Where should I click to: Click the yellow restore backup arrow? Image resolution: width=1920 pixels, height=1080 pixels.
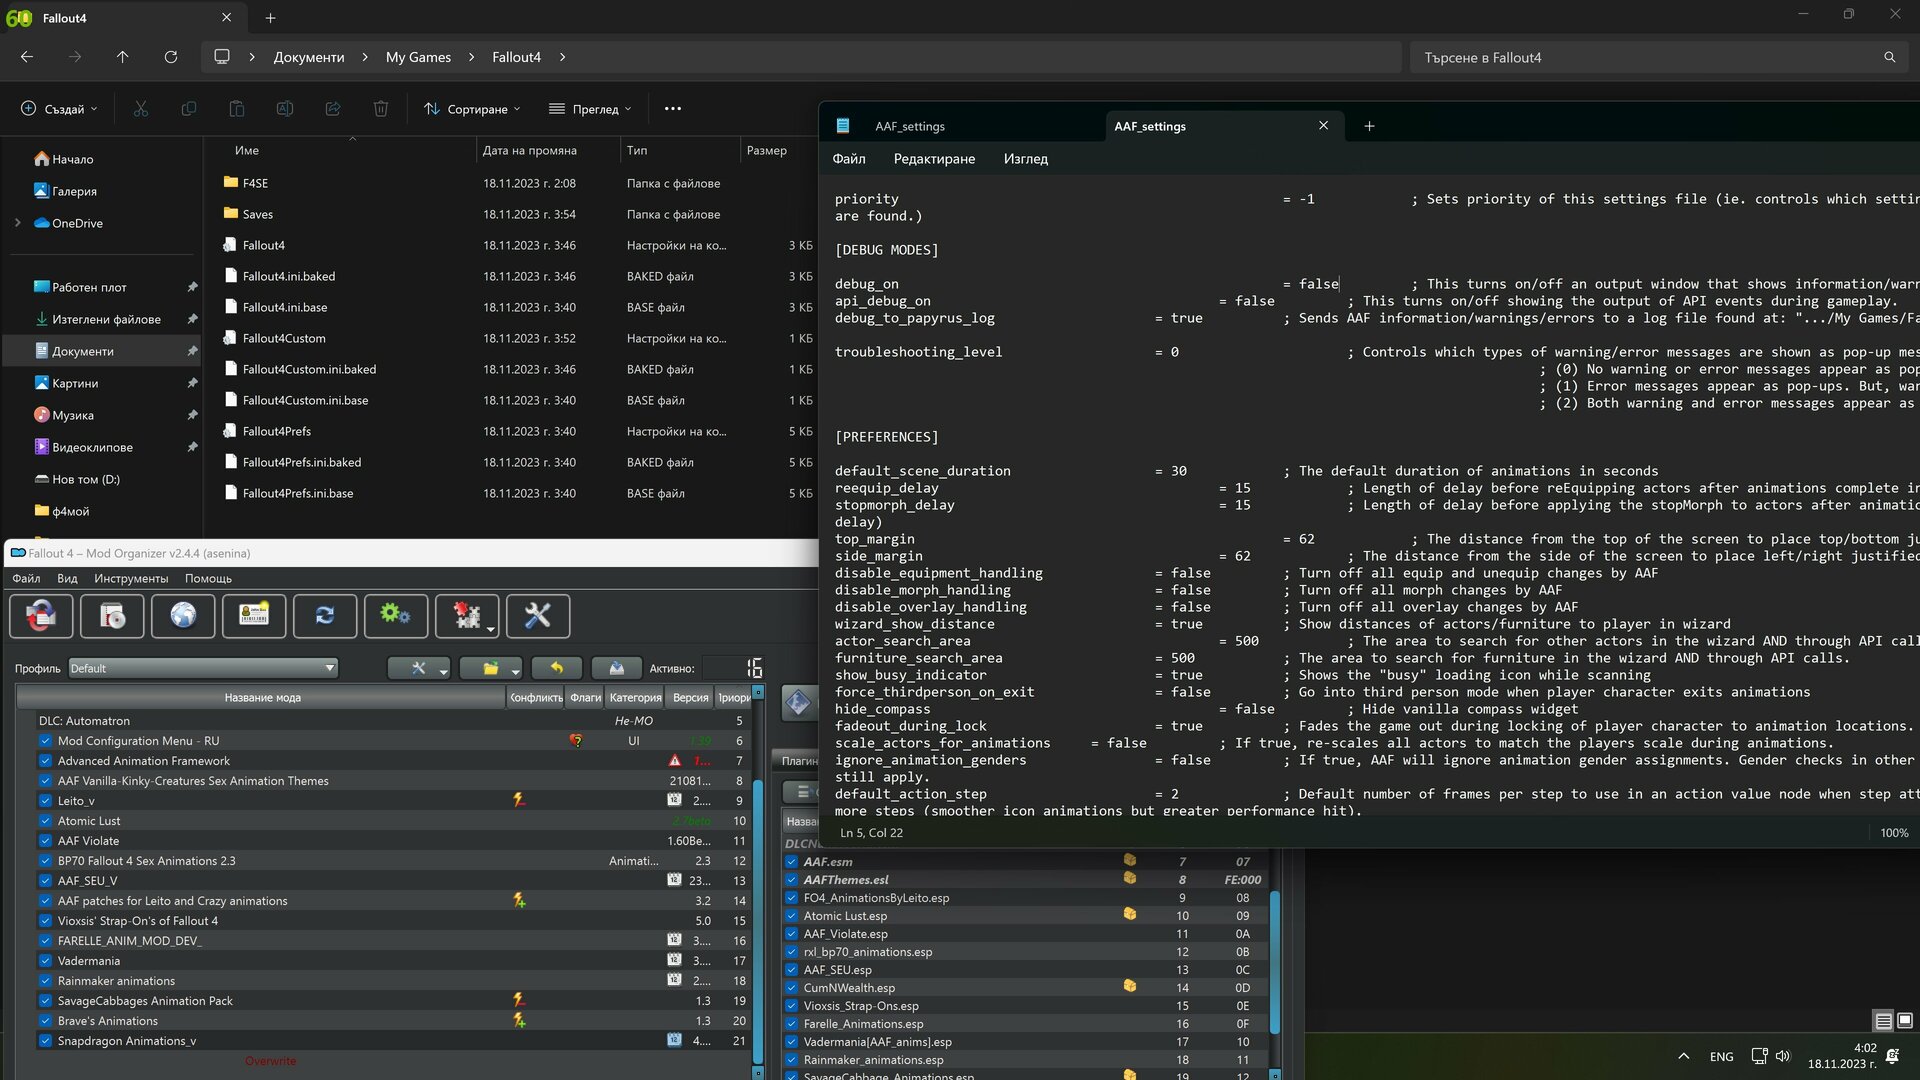(x=557, y=667)
